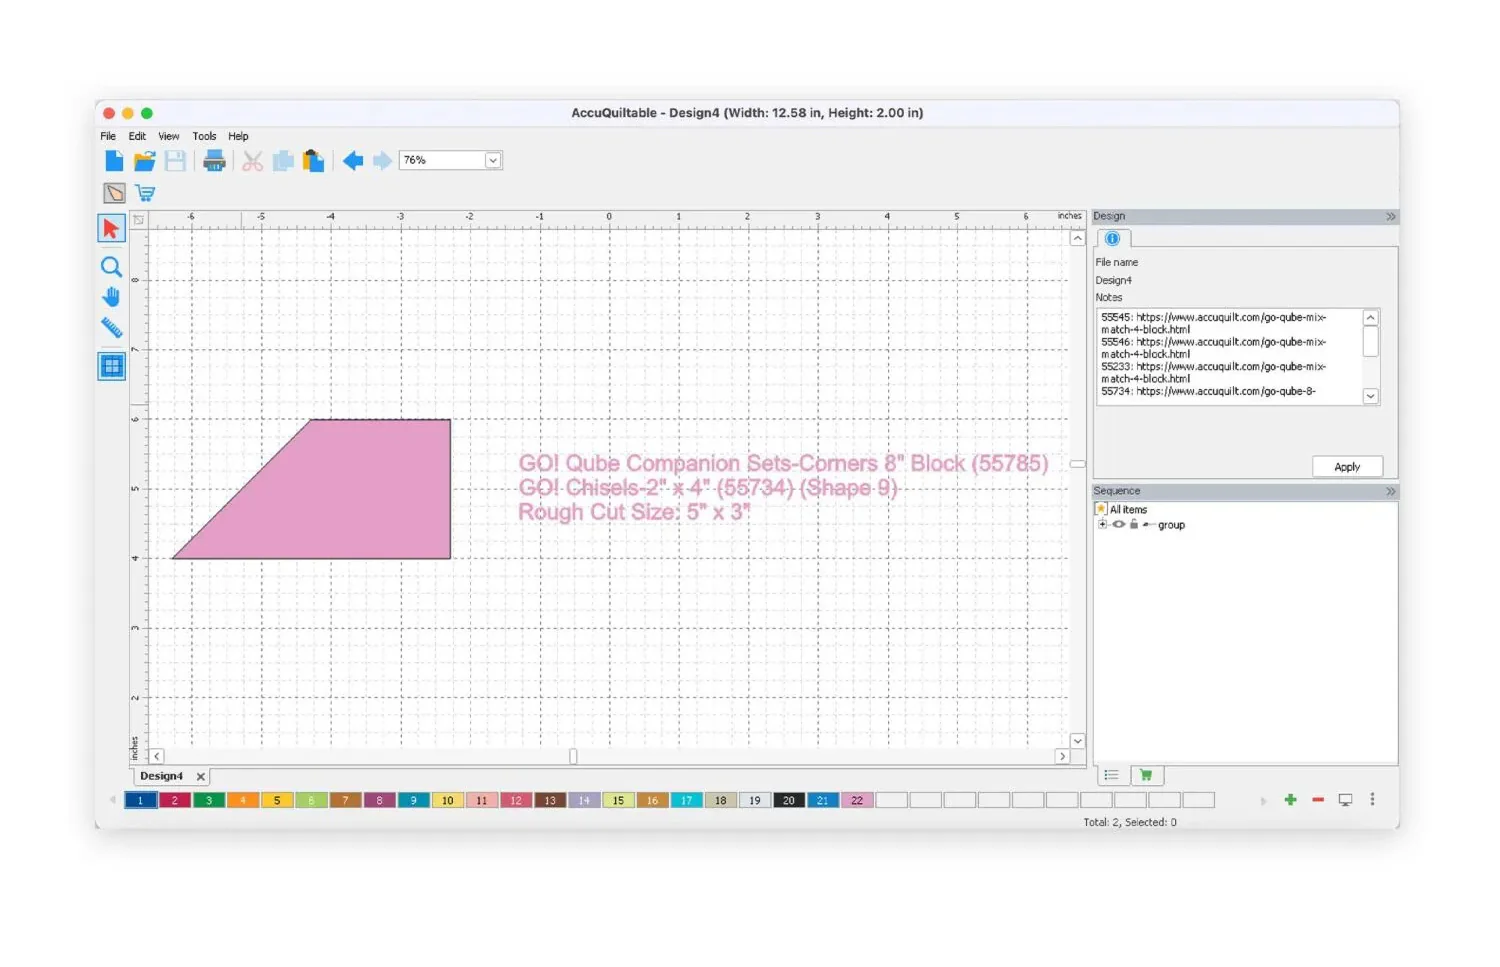Open the shopping cart icon under the toolbar
Viewport: 1500px width, 967px height.
pos(146,193)
